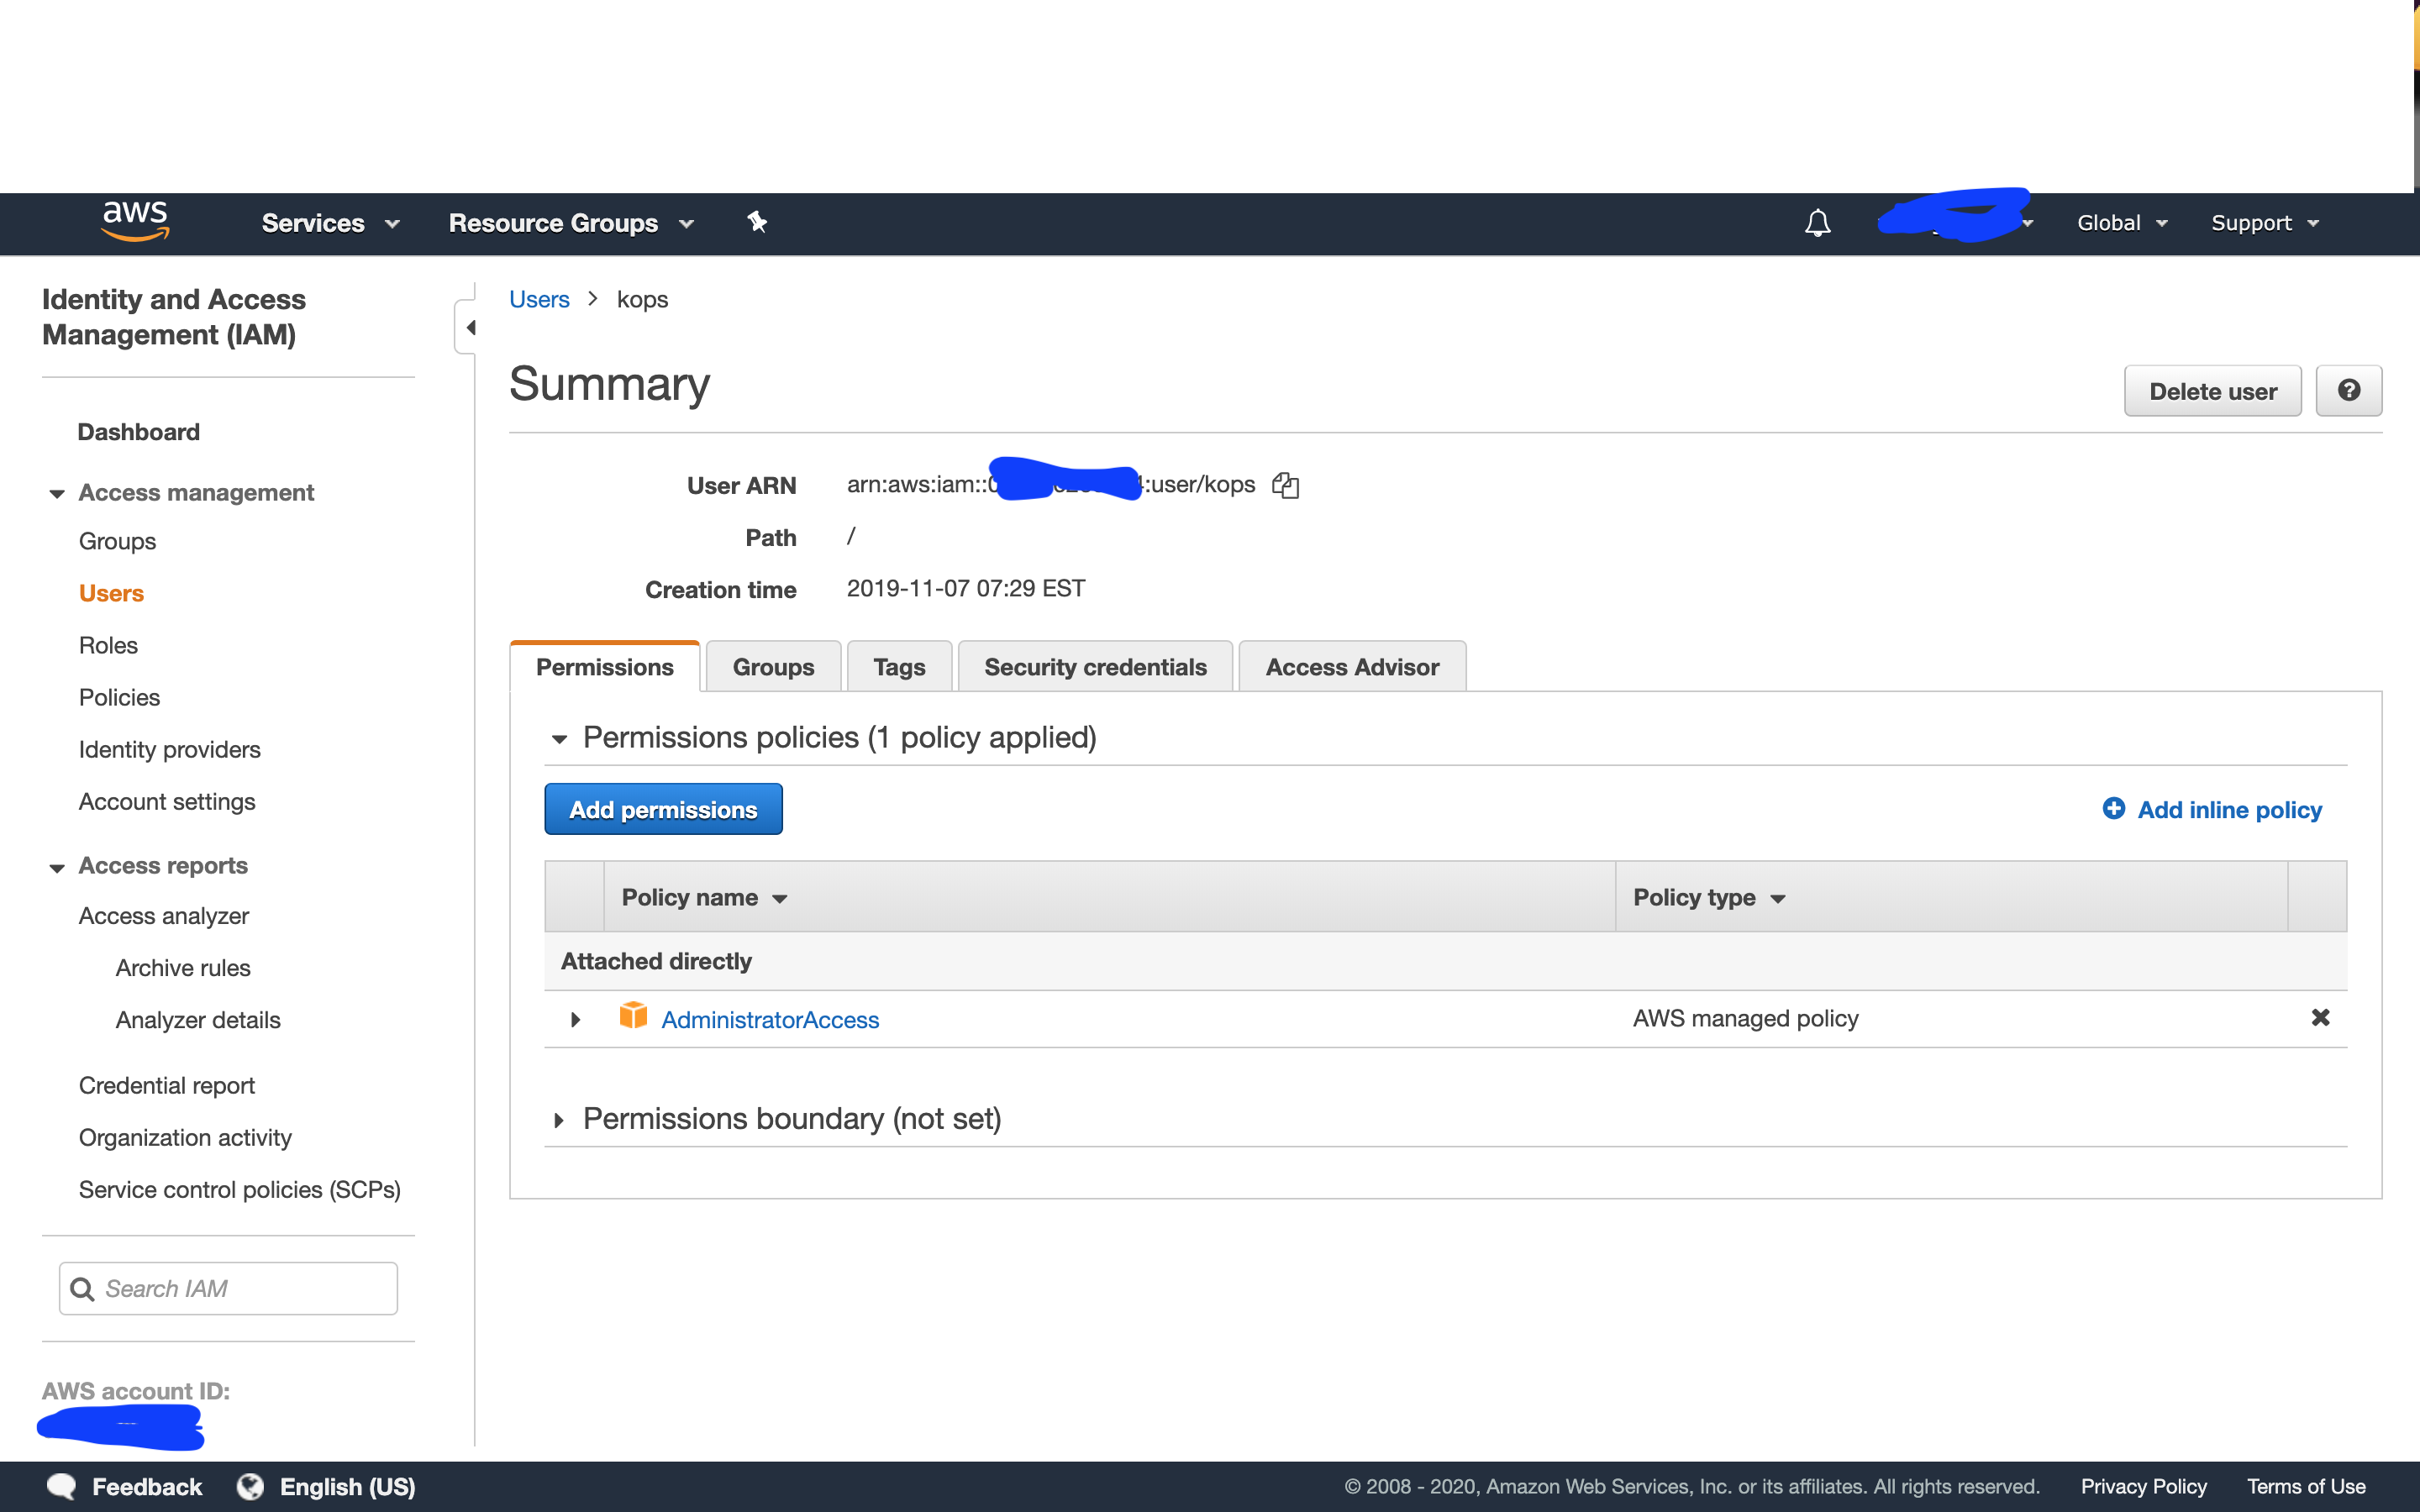This screenshot has width=2420, height=1512.
Task: Open the account name dropdown arrow
Action: [x=2027, y=223]
